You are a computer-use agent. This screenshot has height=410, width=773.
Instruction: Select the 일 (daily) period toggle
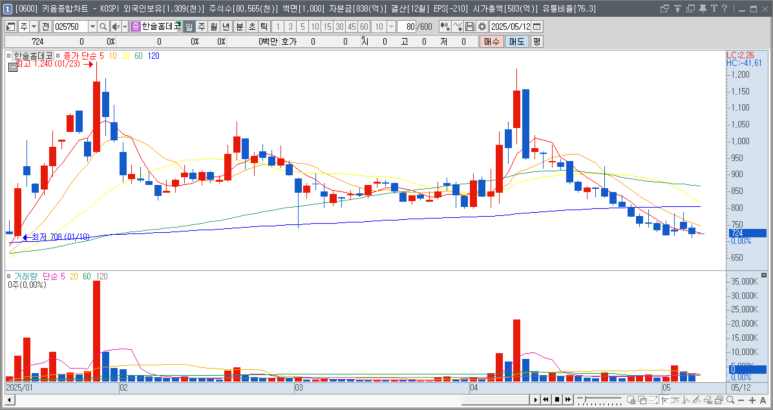point(189,27)
